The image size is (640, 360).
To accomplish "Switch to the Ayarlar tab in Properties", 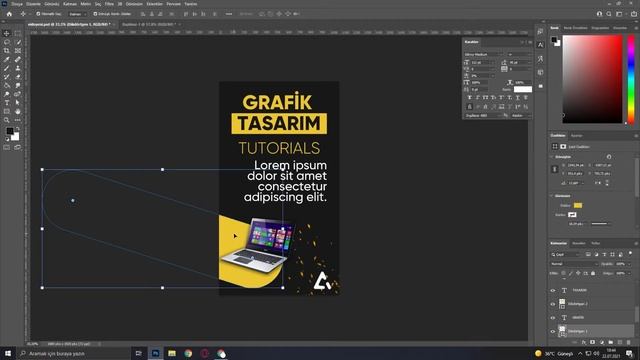I will pyautogui.click(x=576, y=136).
